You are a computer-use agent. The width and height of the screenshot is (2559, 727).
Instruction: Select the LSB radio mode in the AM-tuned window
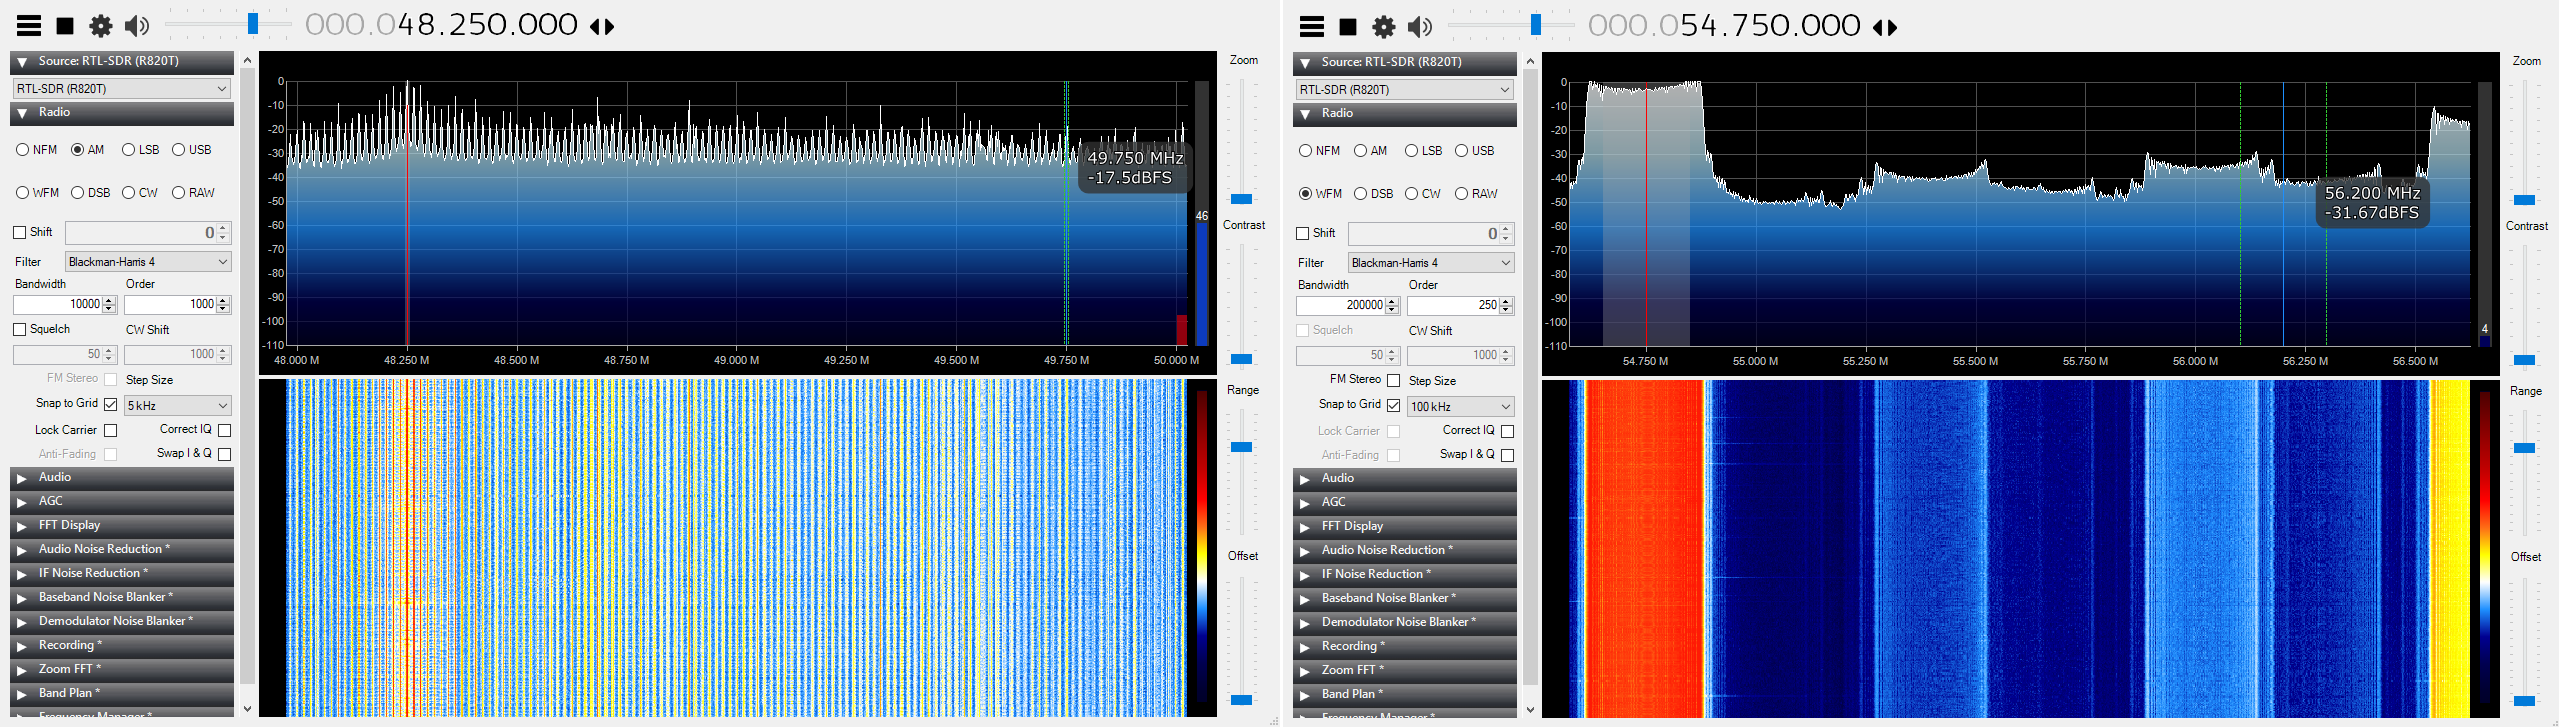tap(129, 150)
